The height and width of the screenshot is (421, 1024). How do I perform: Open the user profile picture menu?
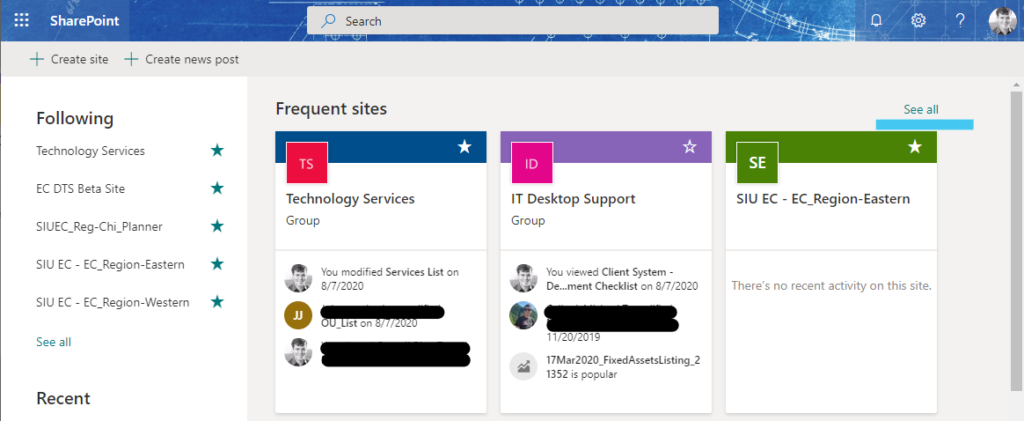[x=1002, y=21]
